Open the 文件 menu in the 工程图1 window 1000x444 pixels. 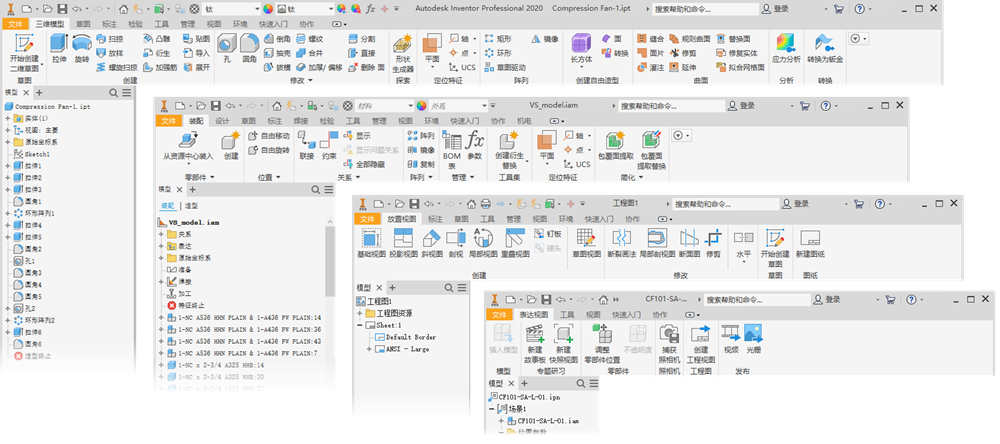368,218
